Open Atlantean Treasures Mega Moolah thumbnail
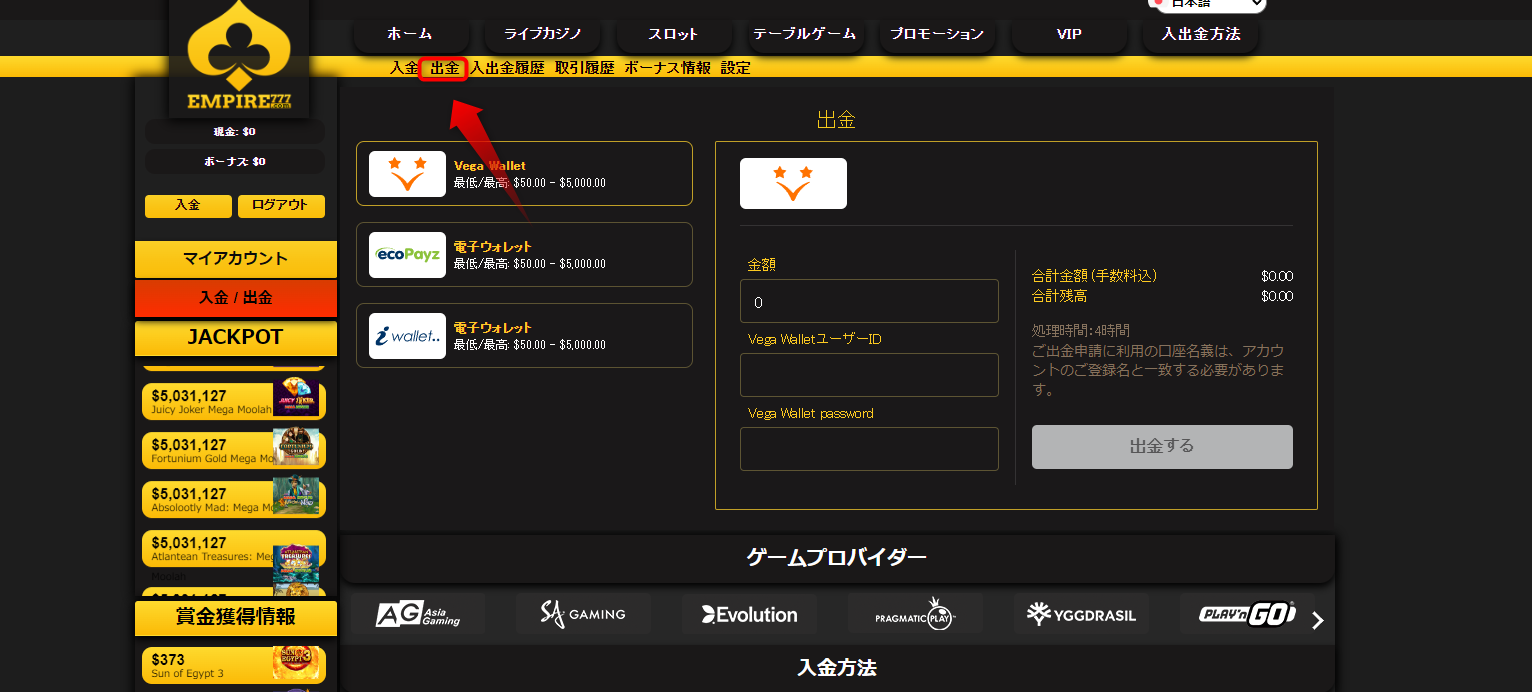Image resolution: width=1532 pixels, height=692 pixels. click(x=296, y=564)
